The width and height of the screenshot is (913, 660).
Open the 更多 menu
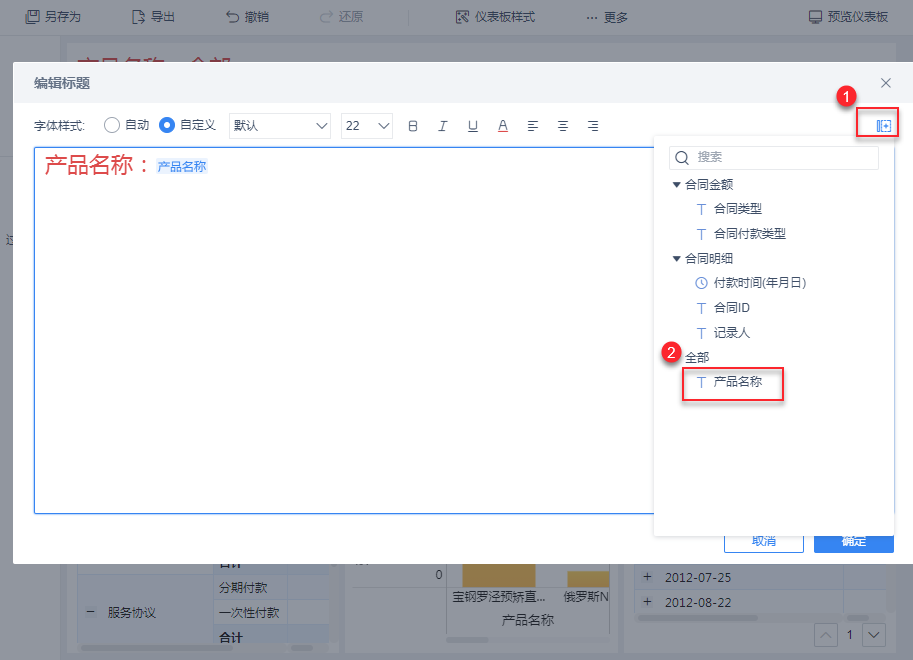[607, 17]
